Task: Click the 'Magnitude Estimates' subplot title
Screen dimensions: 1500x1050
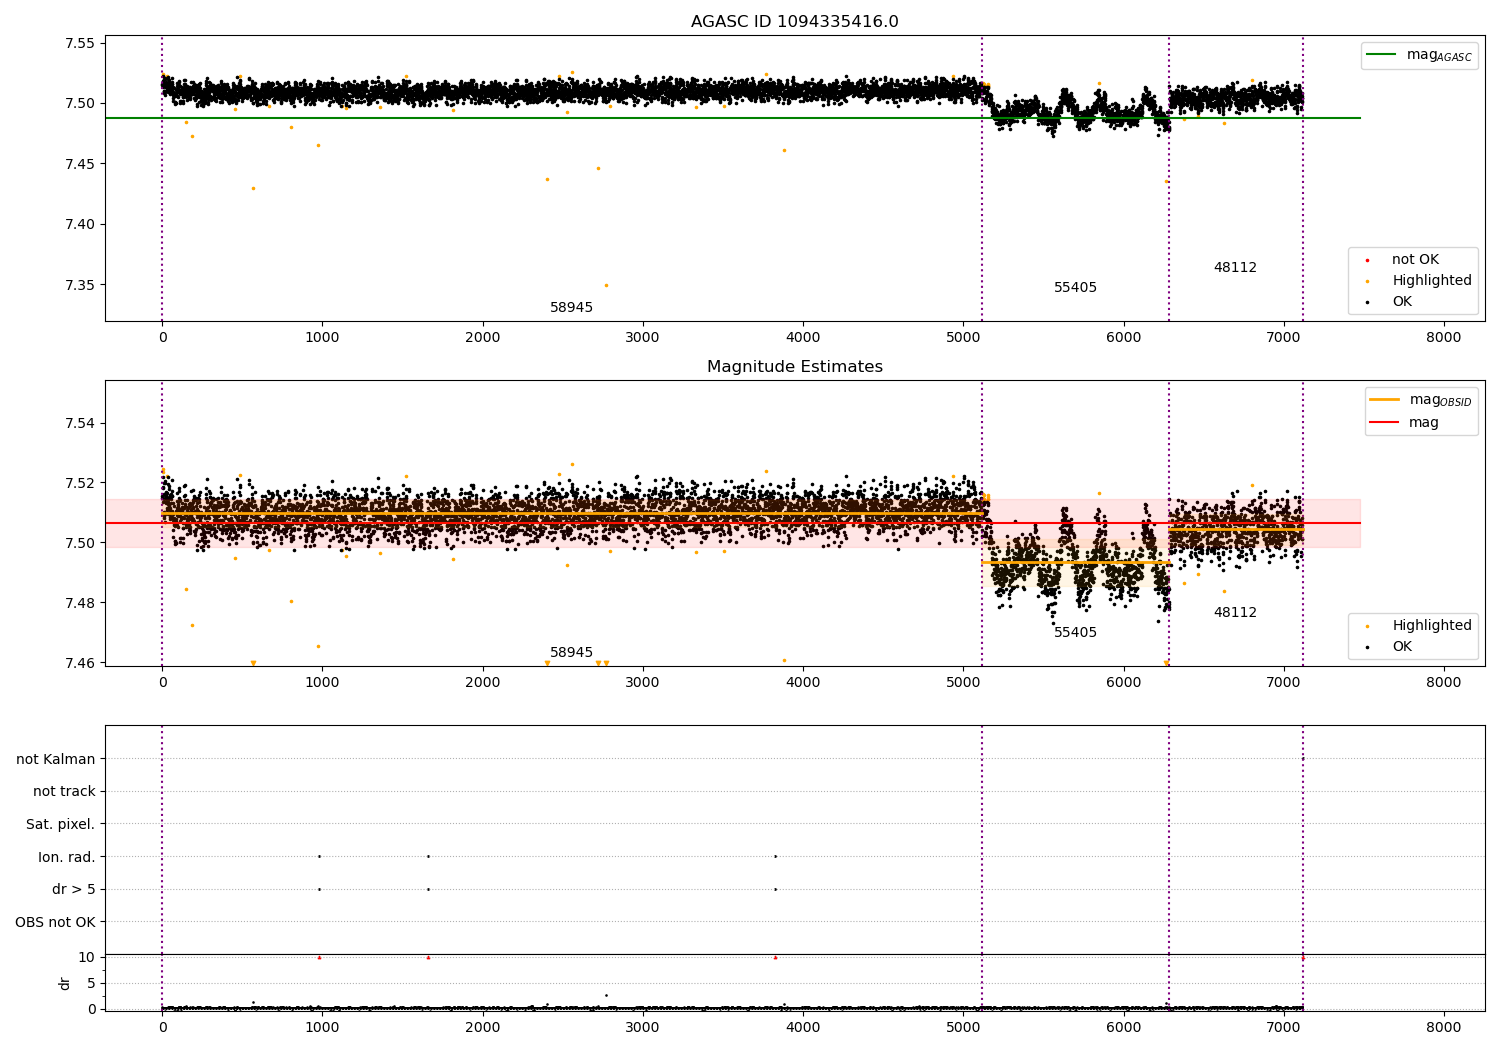Action: tap(794, 367)
